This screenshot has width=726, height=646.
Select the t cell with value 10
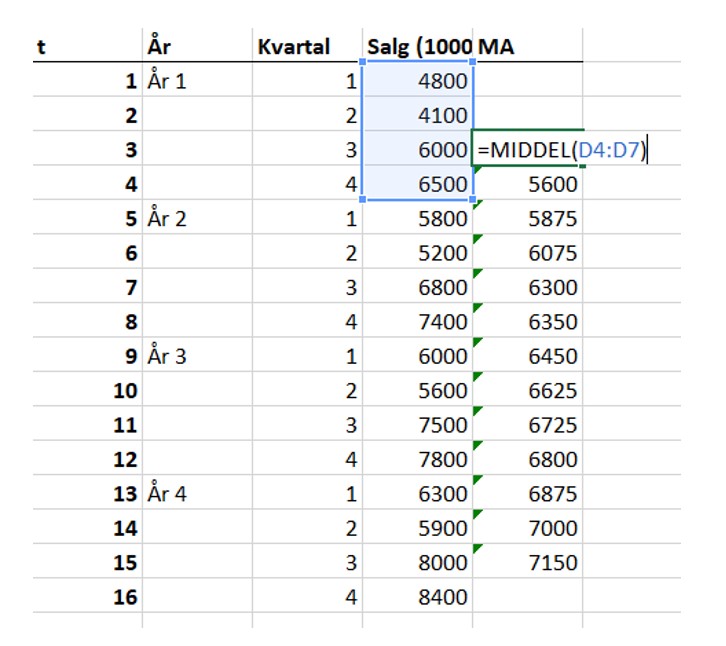(x=87, y=390)
